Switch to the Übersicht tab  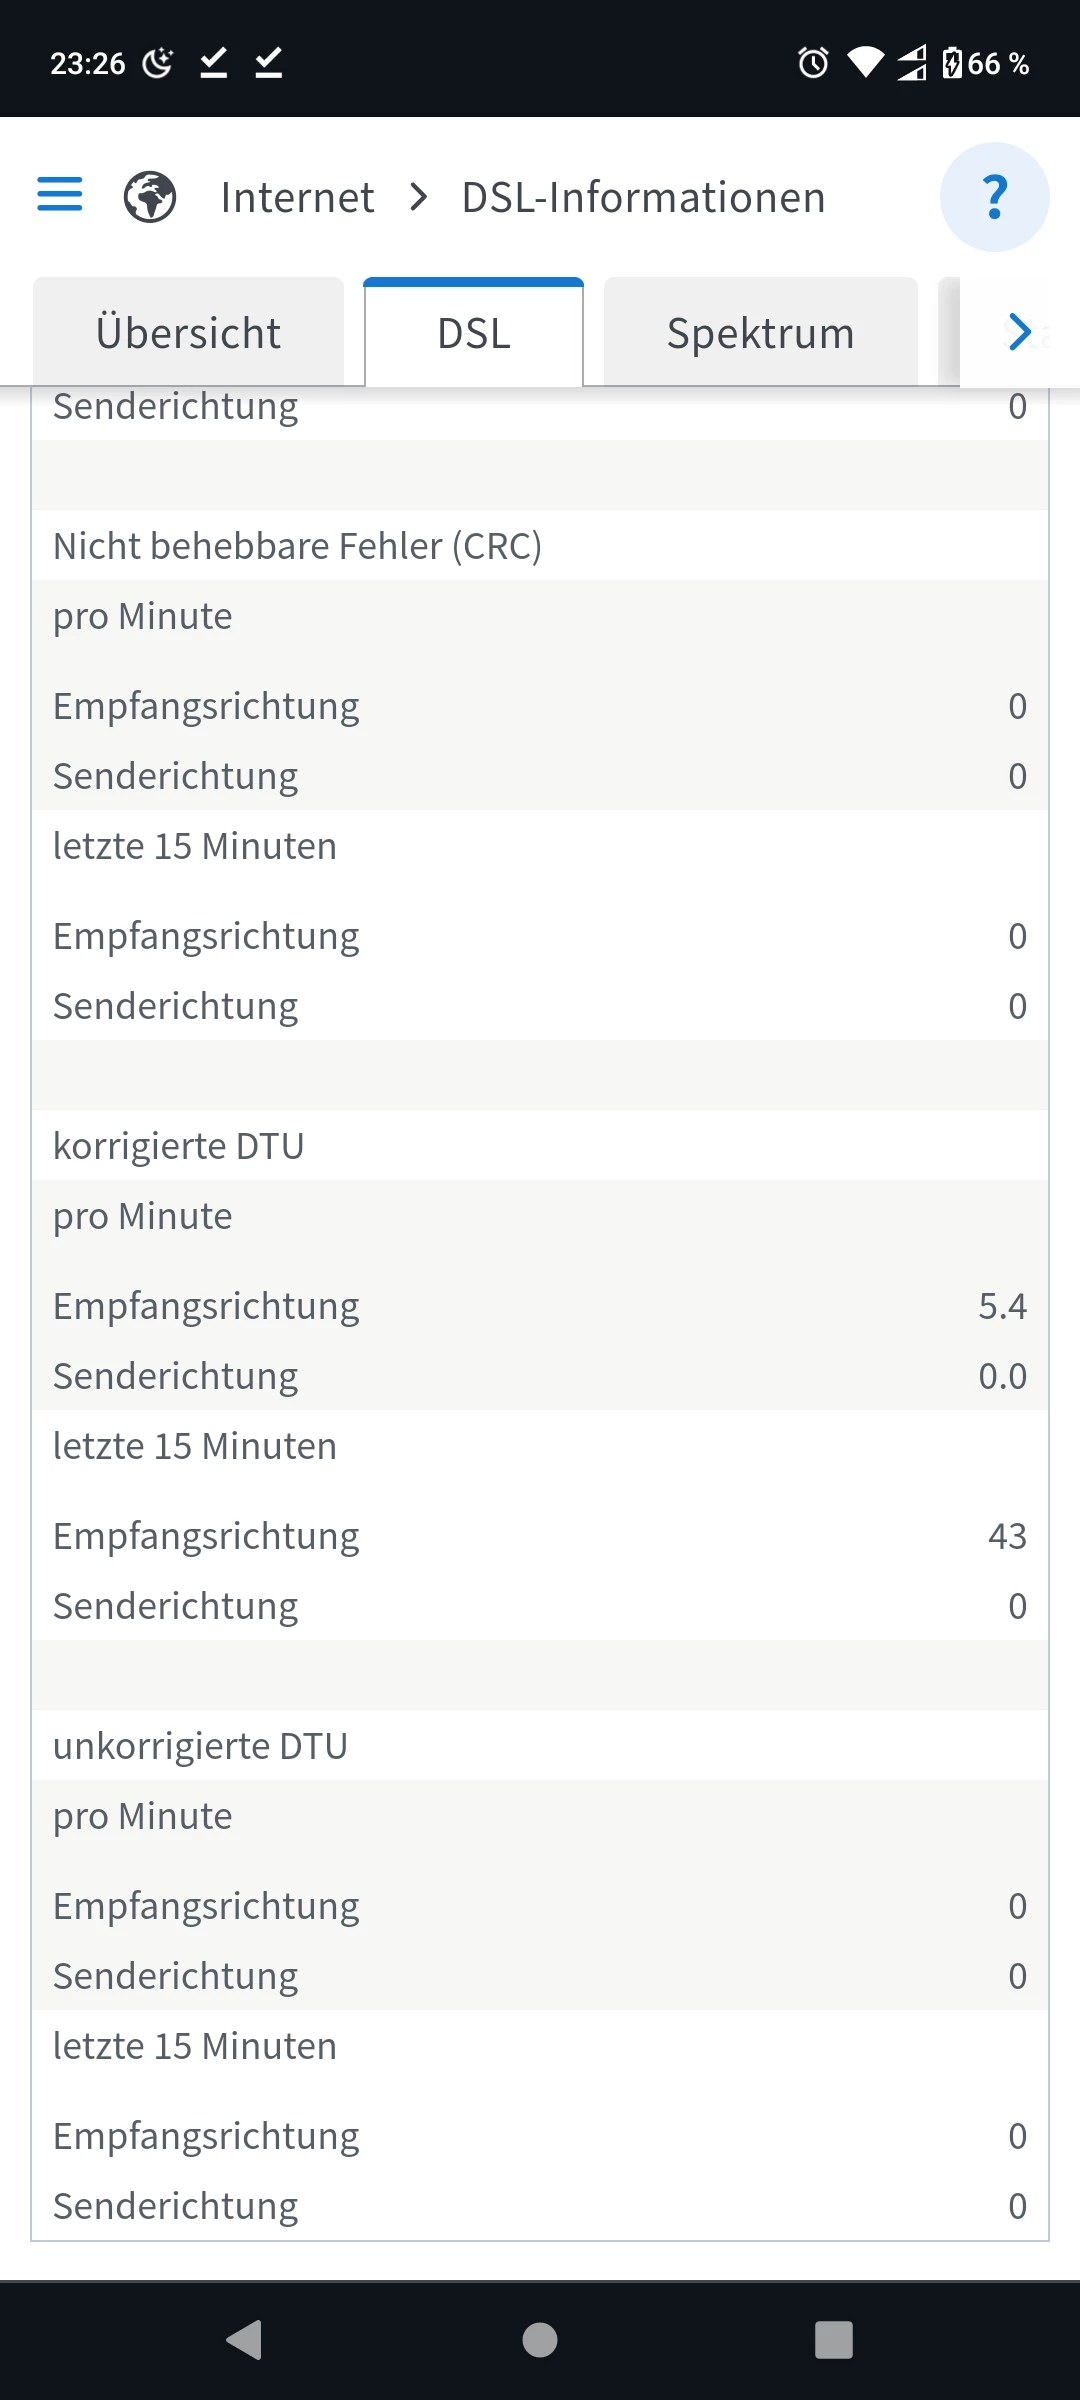188,333
